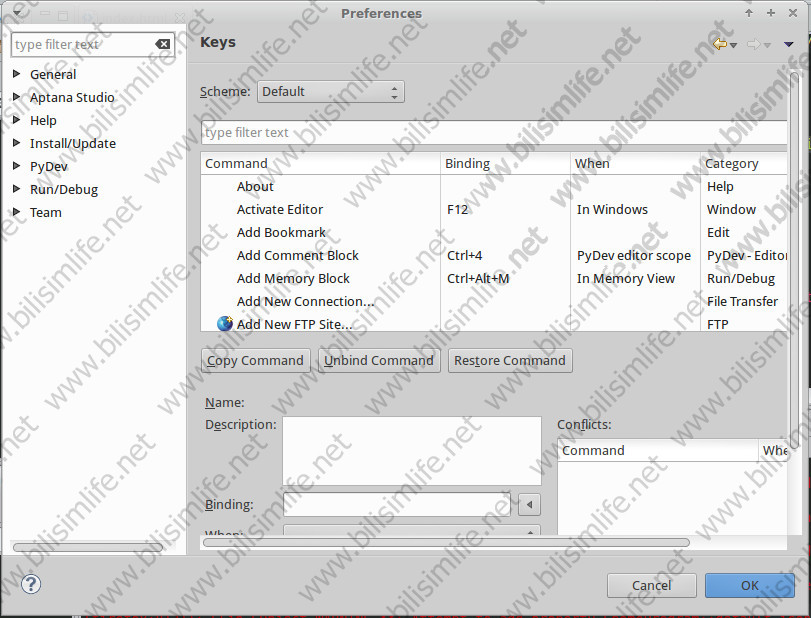
Task: Click the globe icon beside Add New FTP Site
Action: point(224,324)
